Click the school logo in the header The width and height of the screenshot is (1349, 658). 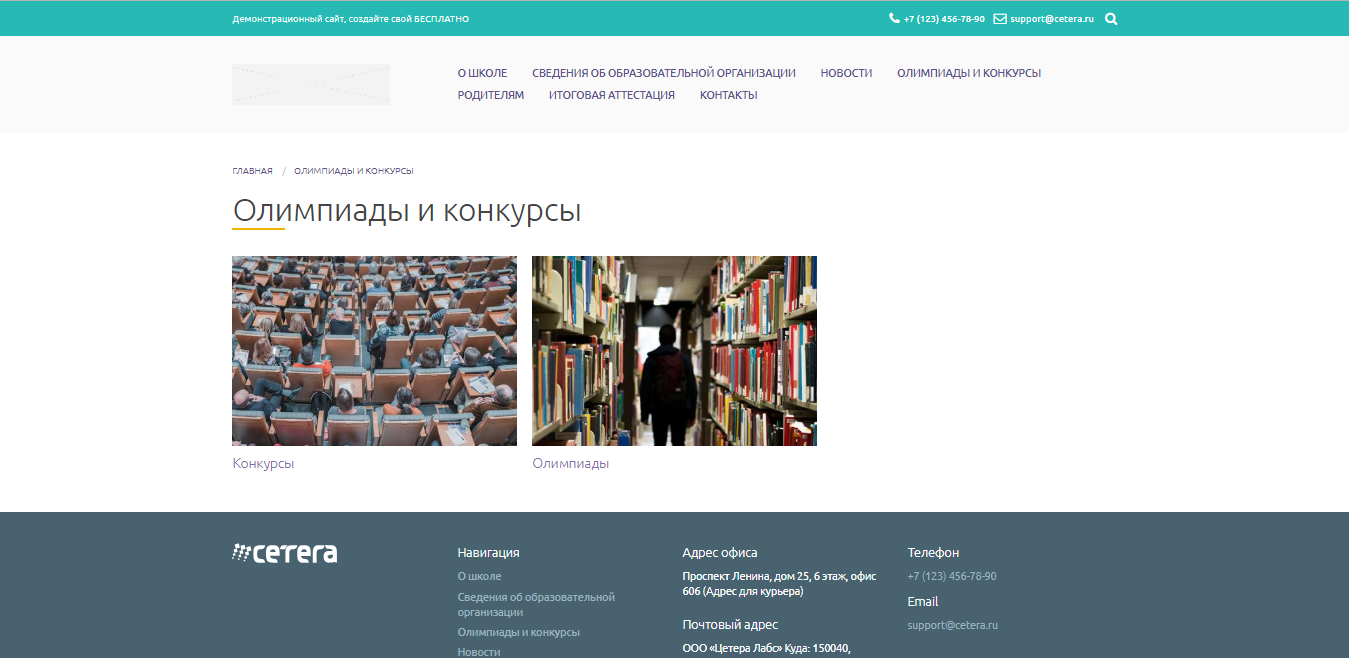pyautogui.click(x=310, y=84)
